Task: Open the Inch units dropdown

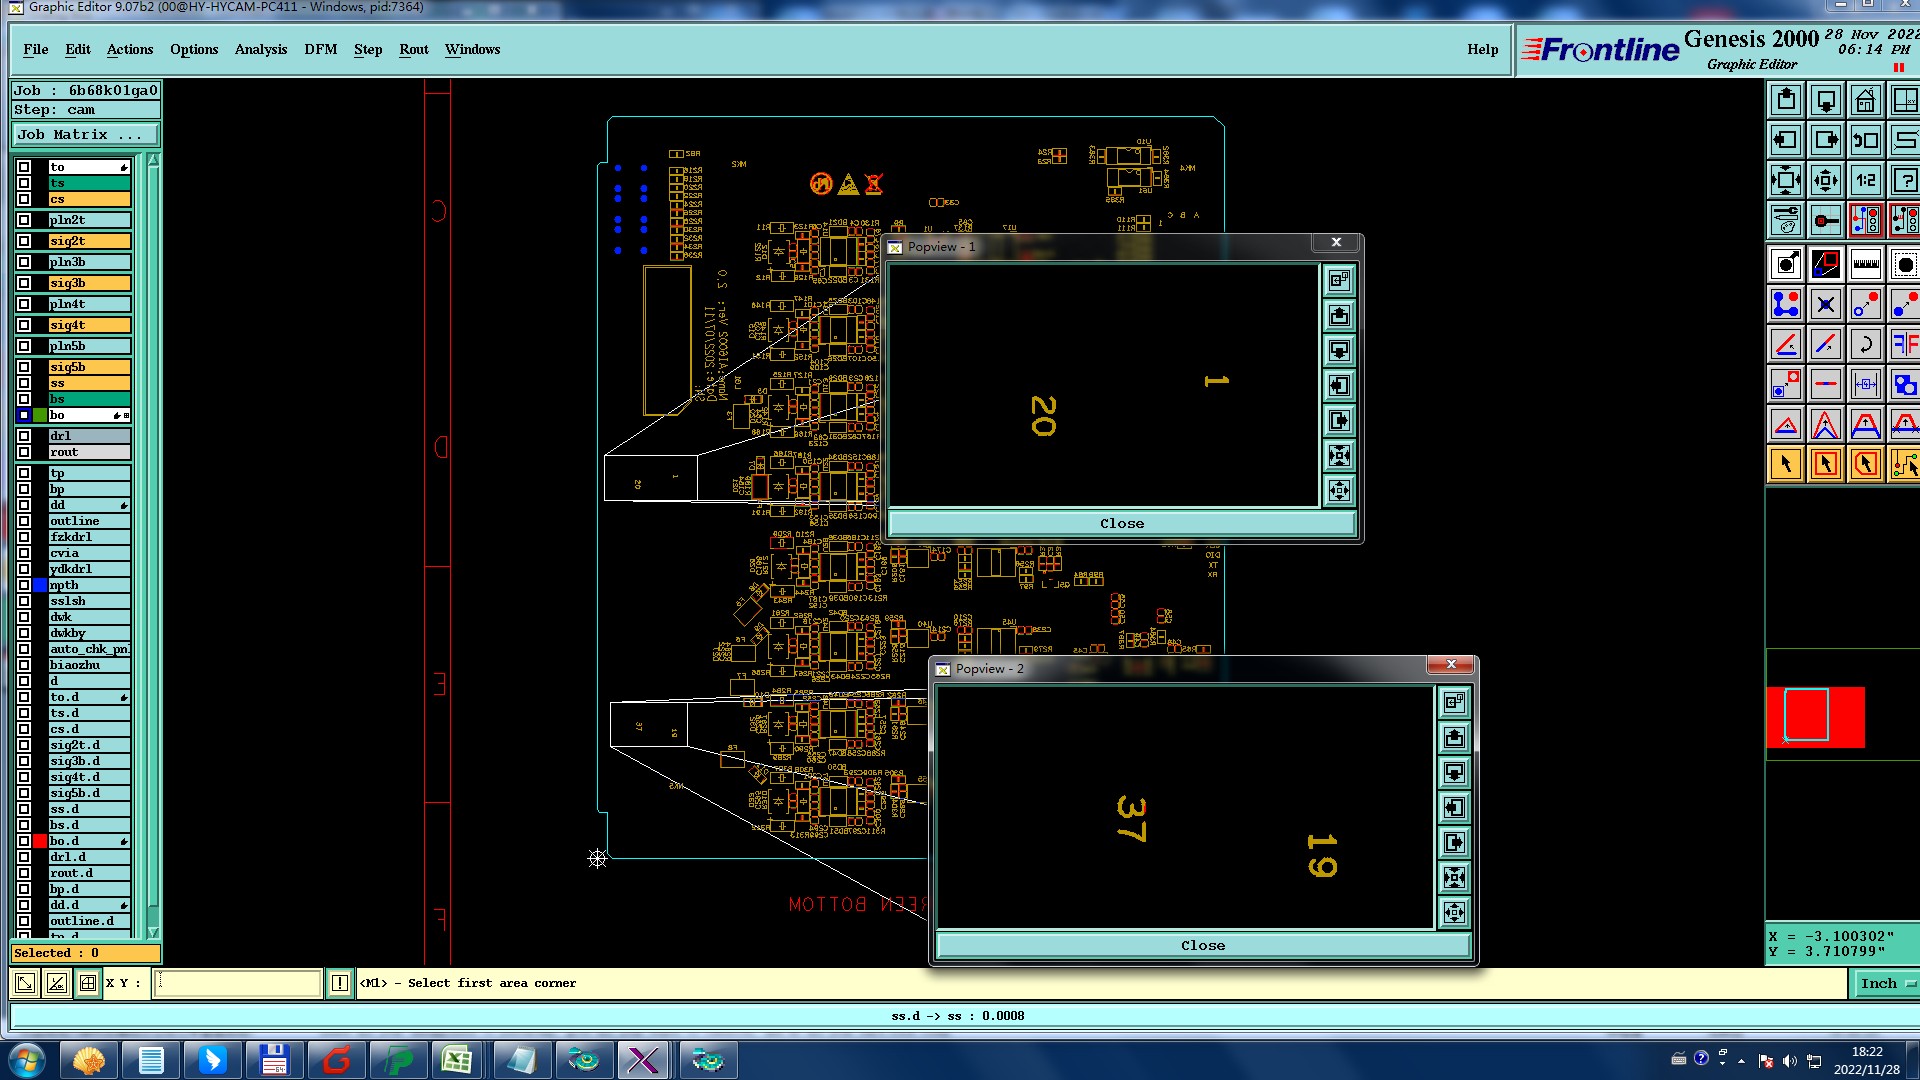Action: click(1886, 984)
